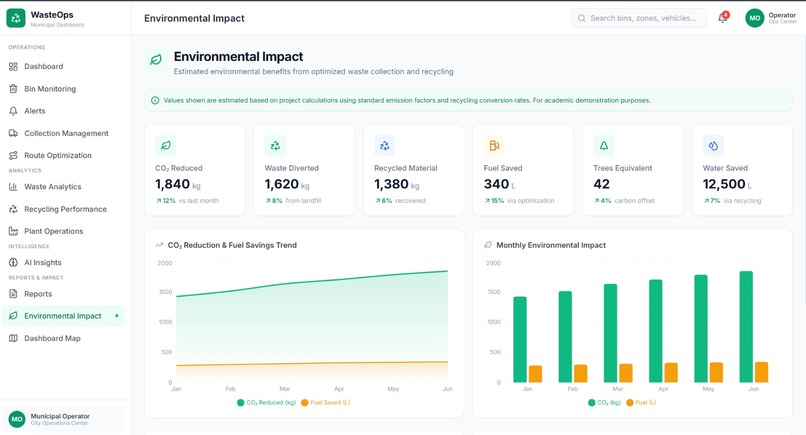Click the Recycling Performance recycle icon
806x435 pixels.
13,209
